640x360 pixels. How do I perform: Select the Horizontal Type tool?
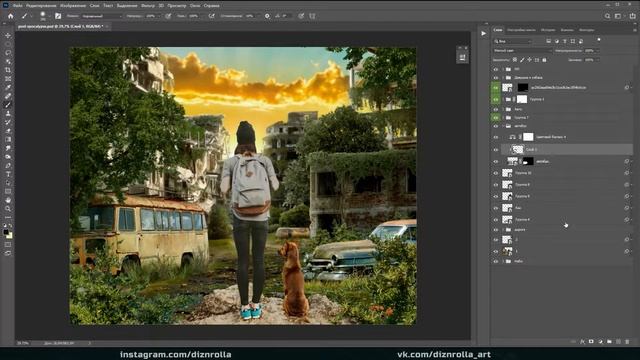pos(8,174)
